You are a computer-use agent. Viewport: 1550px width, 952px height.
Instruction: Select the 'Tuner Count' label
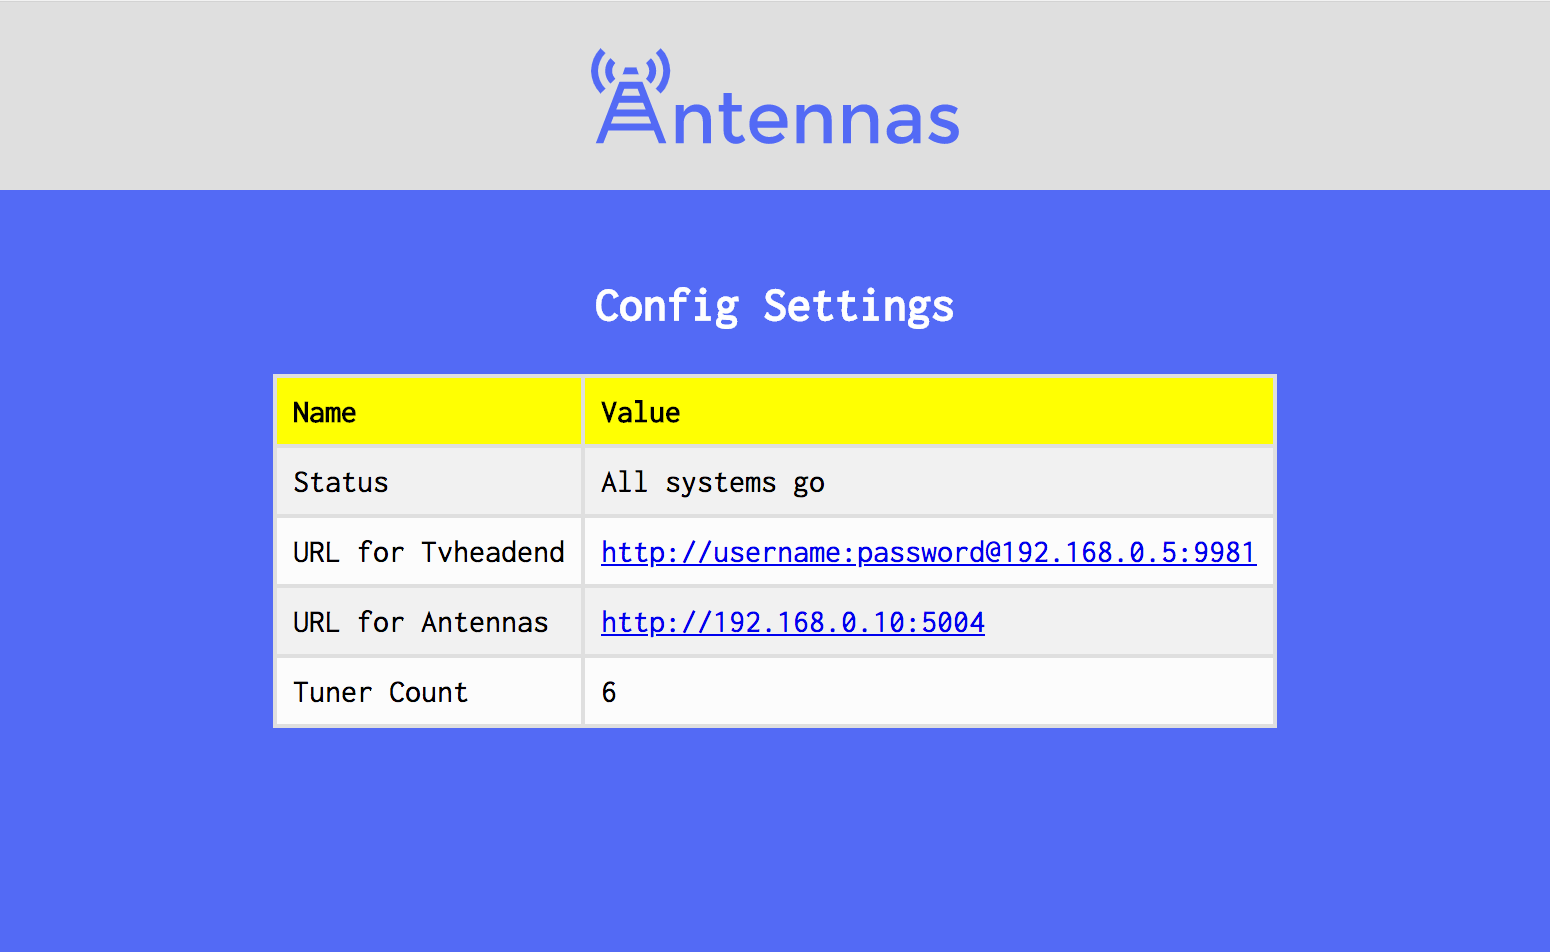click(x=380, y=692)
